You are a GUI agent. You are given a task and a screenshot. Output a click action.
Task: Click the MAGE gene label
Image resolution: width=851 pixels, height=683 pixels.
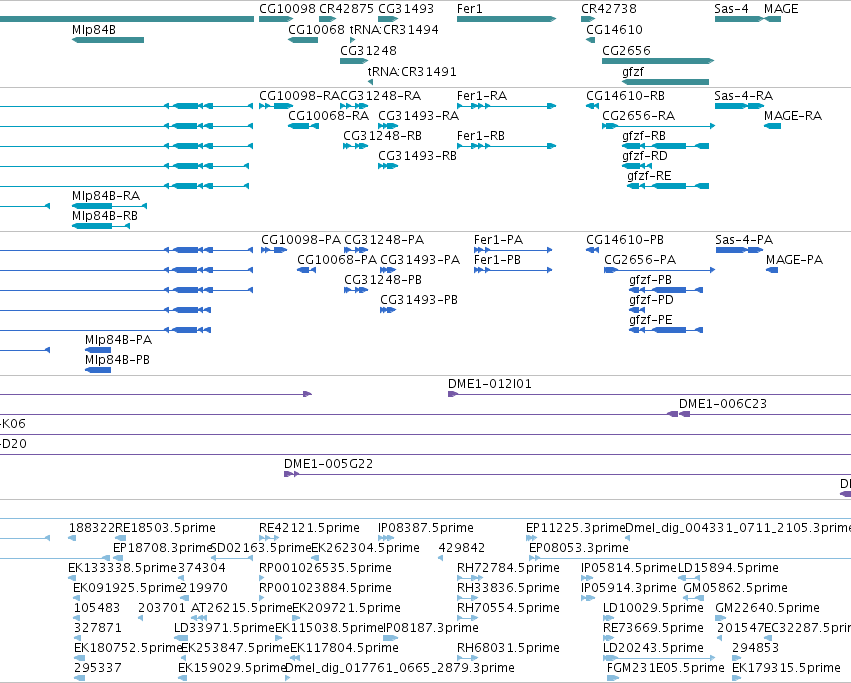coord(781,9)
